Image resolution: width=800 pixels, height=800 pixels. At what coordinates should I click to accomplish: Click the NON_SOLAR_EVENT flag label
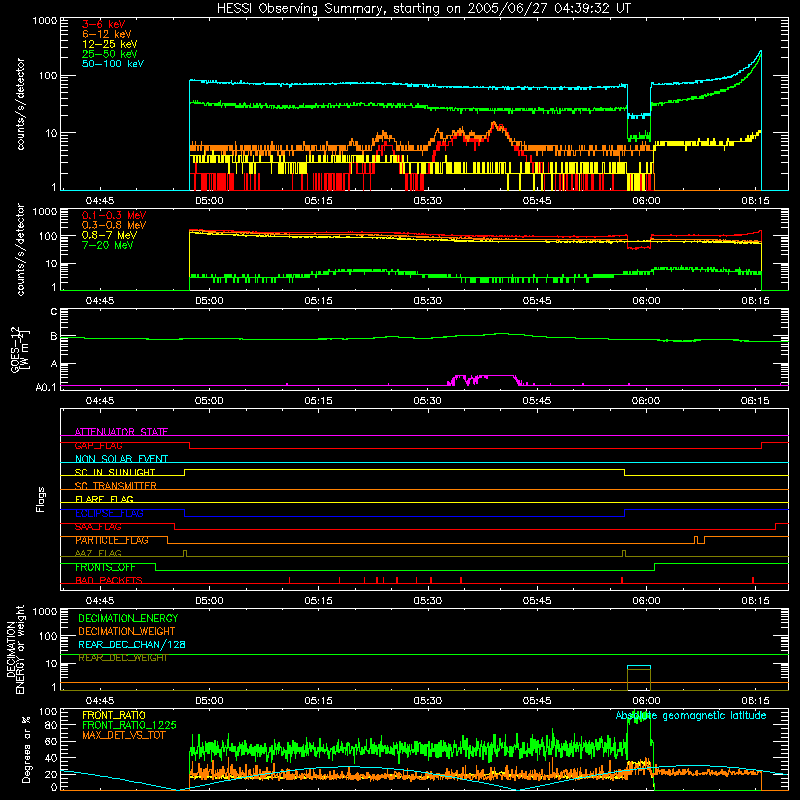coord(121,459)
